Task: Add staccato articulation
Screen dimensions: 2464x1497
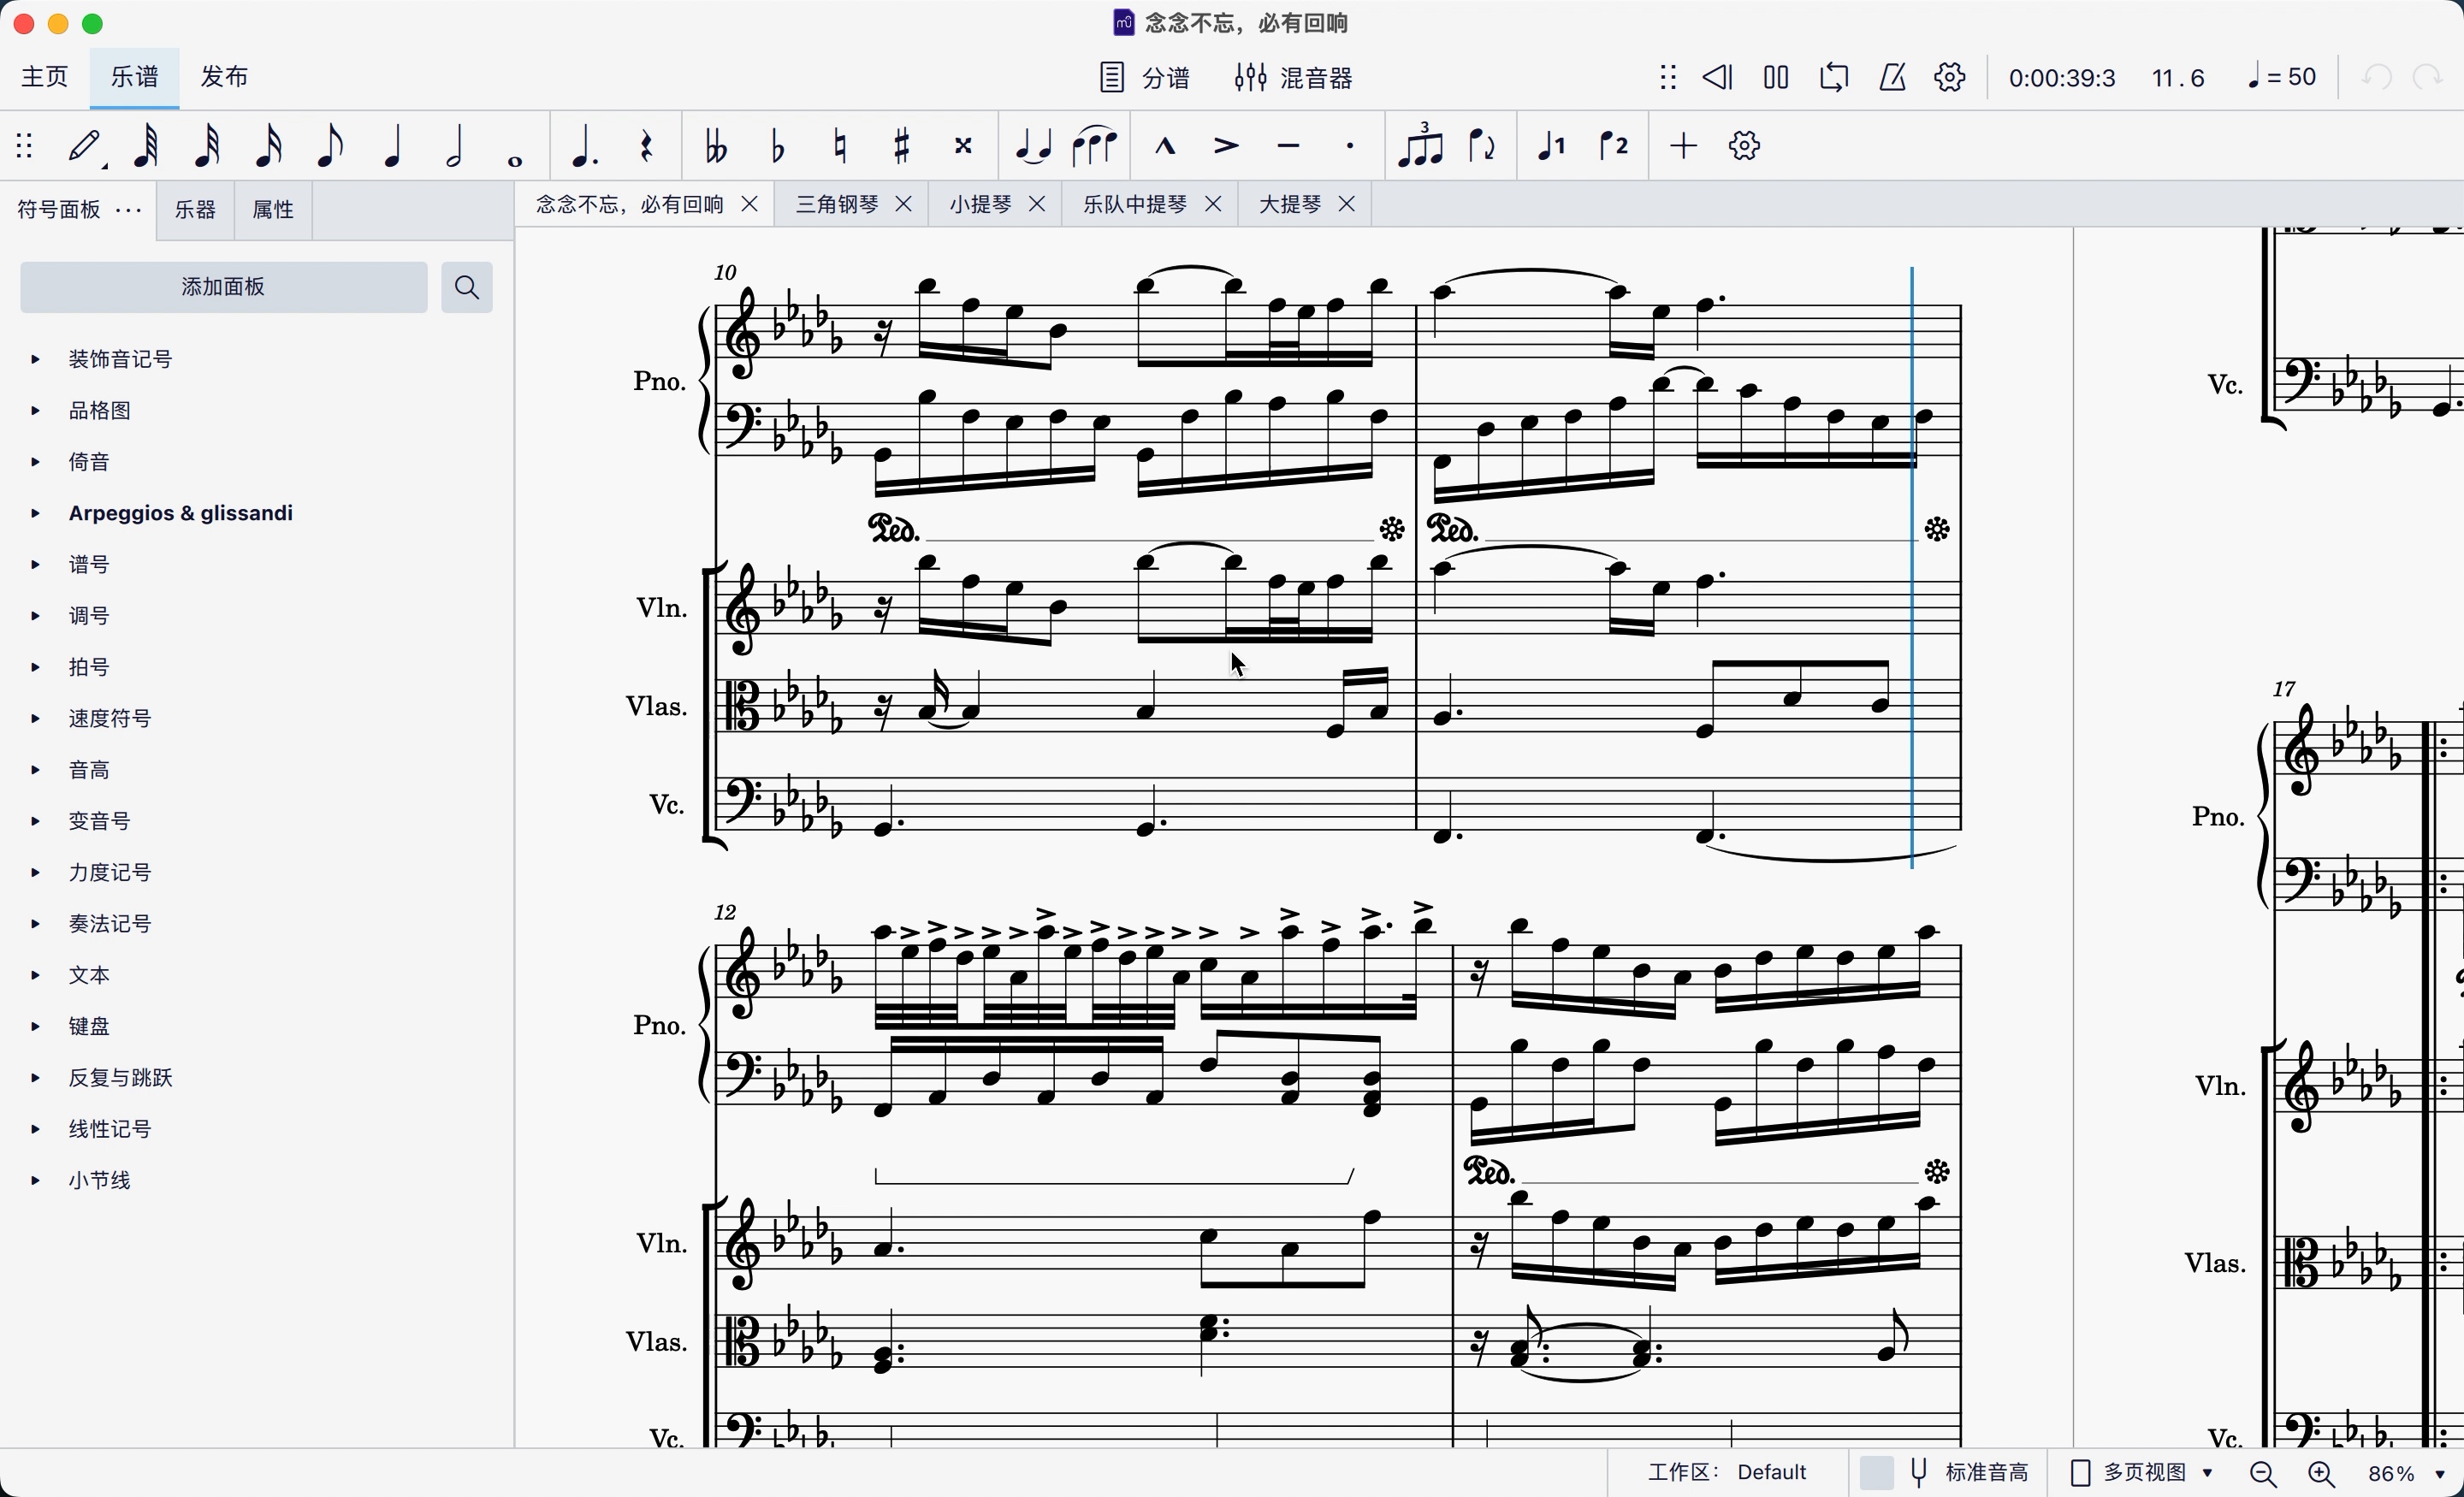Action: (x=1350, y=146)
